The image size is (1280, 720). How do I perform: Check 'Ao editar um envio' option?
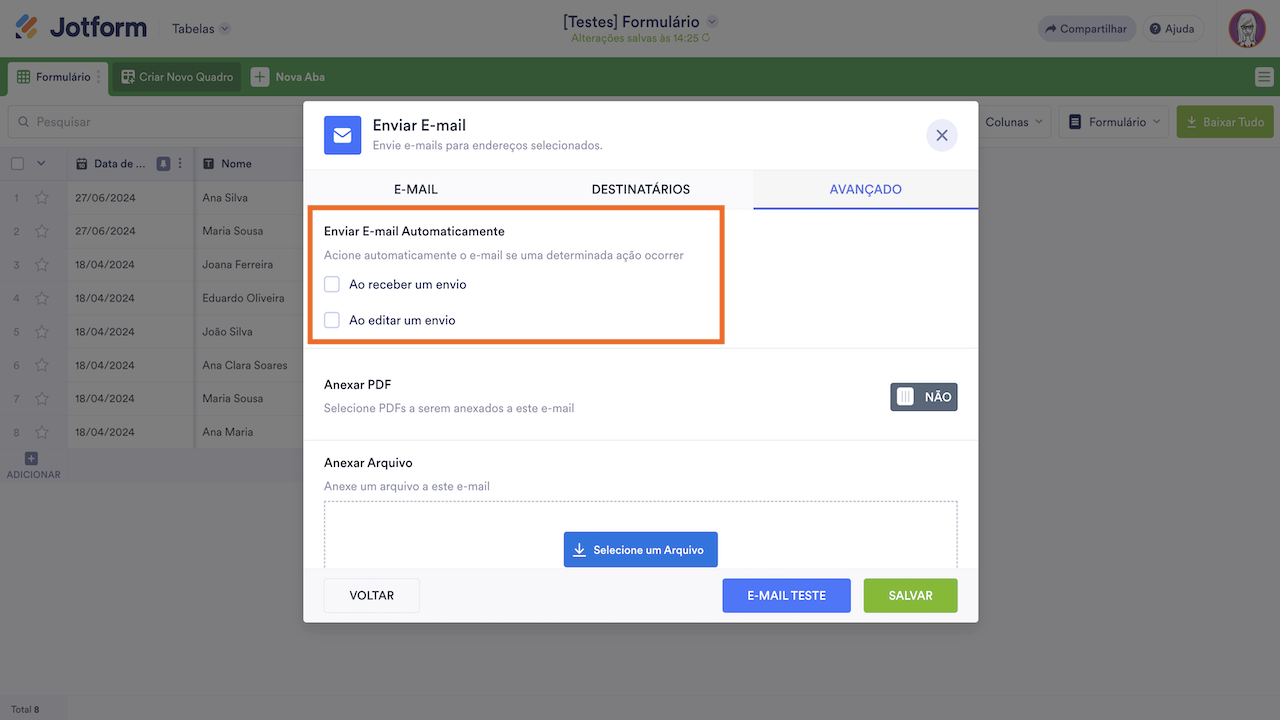point(332,320)
